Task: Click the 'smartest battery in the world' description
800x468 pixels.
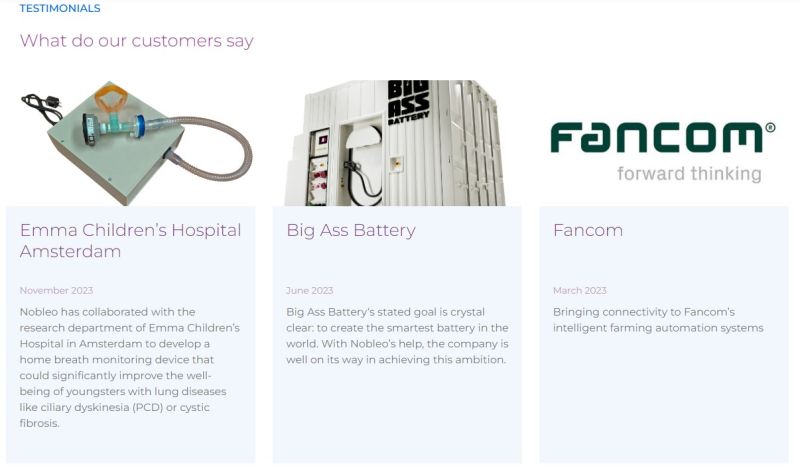Action: point(397,335)
